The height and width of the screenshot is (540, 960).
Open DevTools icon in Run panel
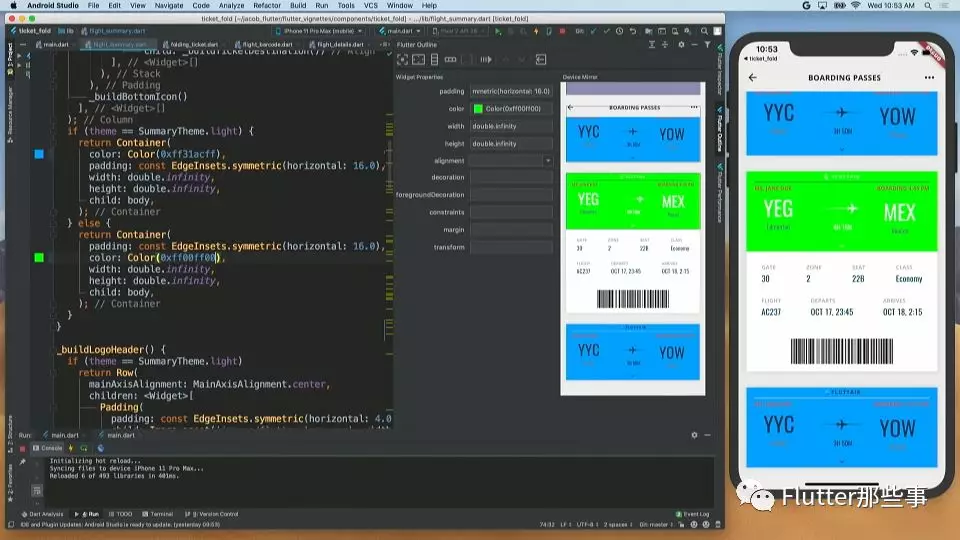tap(100, 448)
